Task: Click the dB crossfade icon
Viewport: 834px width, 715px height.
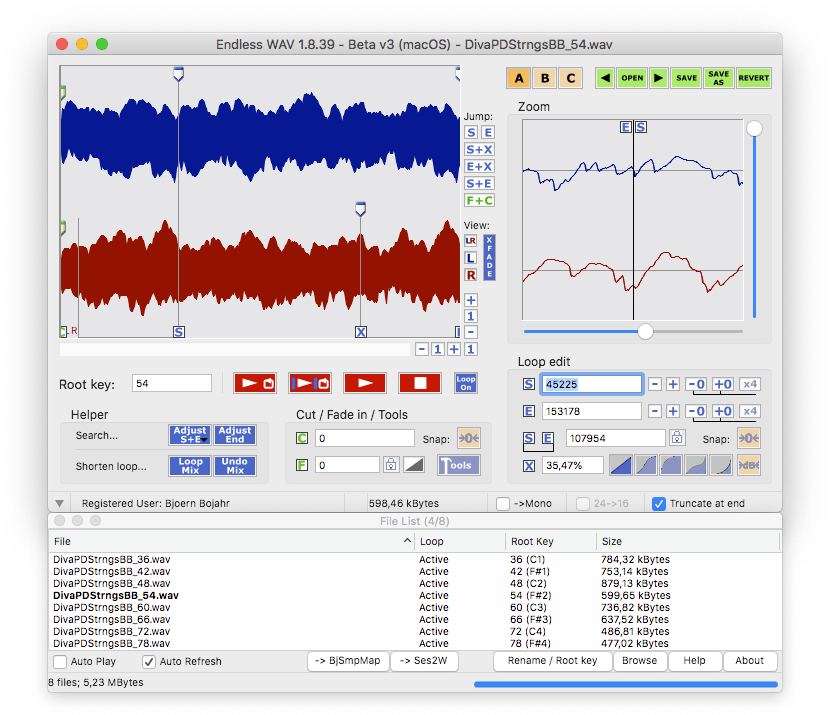Action: tap(748, 465)
